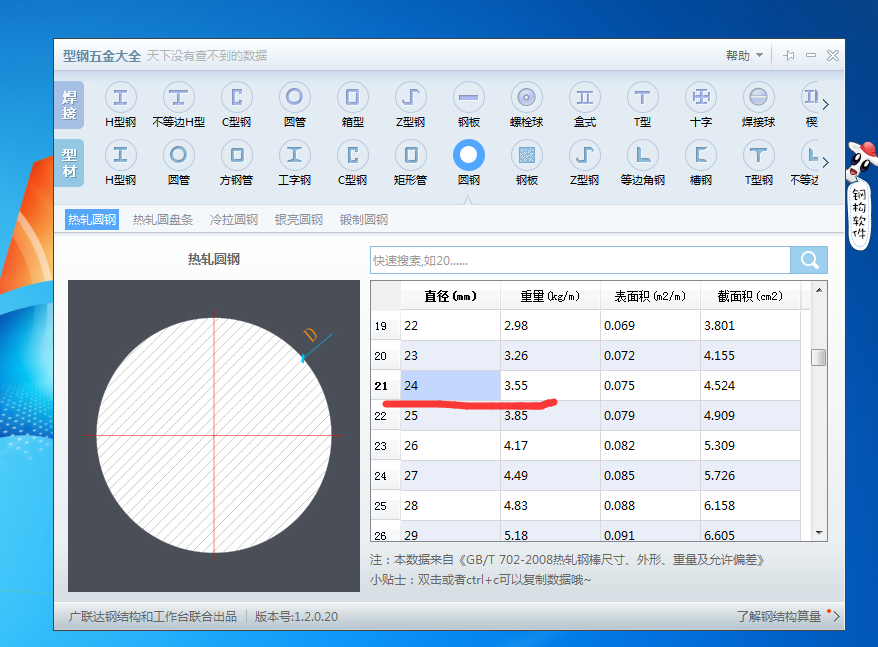
Task: Open the 热轧圆盘条 tab
Action: tap(163, 220)
